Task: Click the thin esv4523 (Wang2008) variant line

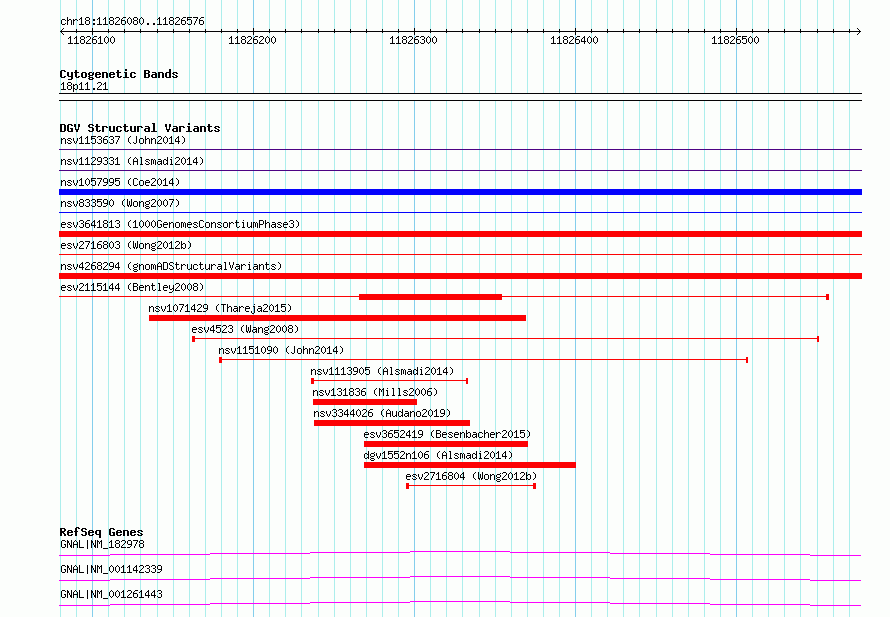Action: tap(506, 339)
